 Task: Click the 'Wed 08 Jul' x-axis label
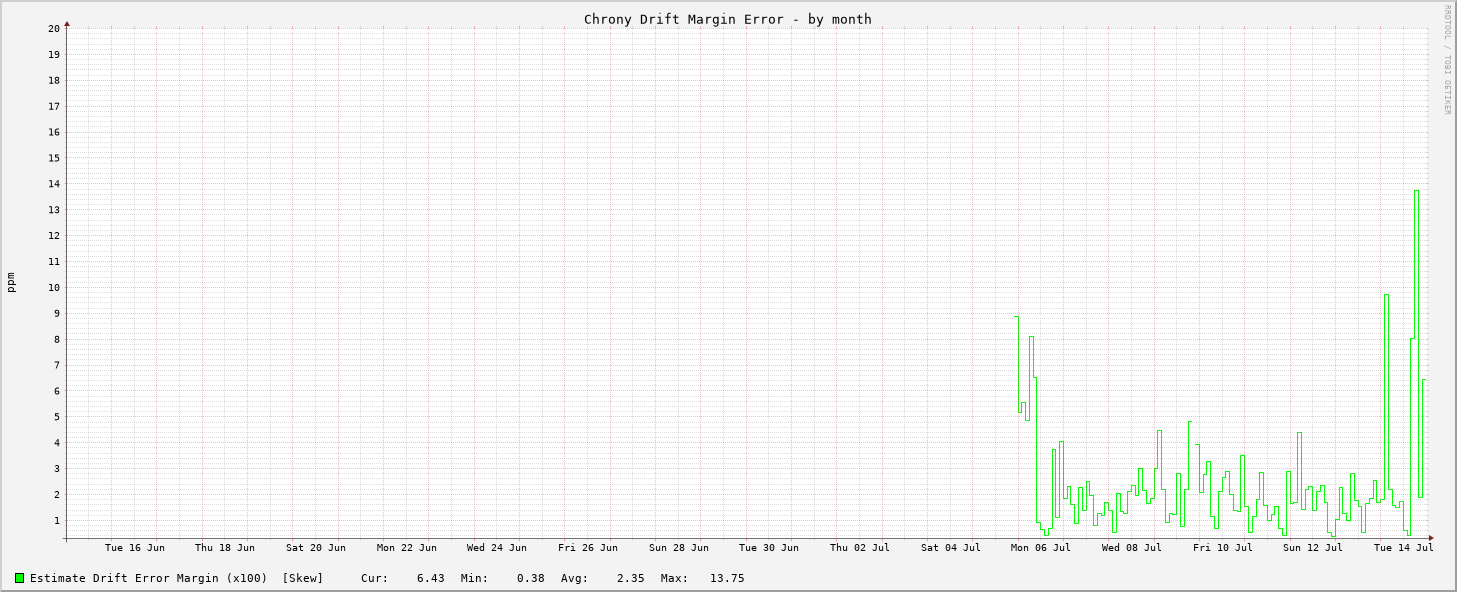click(1132, 547)
